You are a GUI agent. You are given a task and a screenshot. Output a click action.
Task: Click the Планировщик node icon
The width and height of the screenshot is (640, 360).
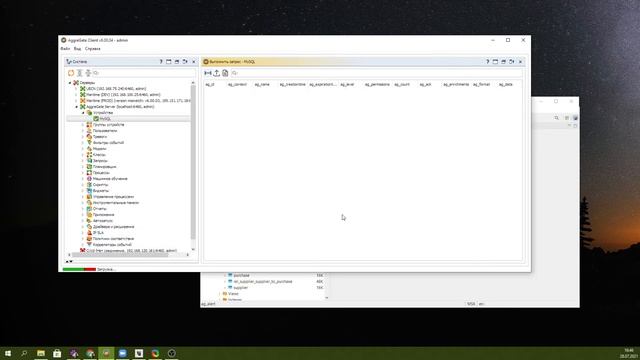[89, 167]
